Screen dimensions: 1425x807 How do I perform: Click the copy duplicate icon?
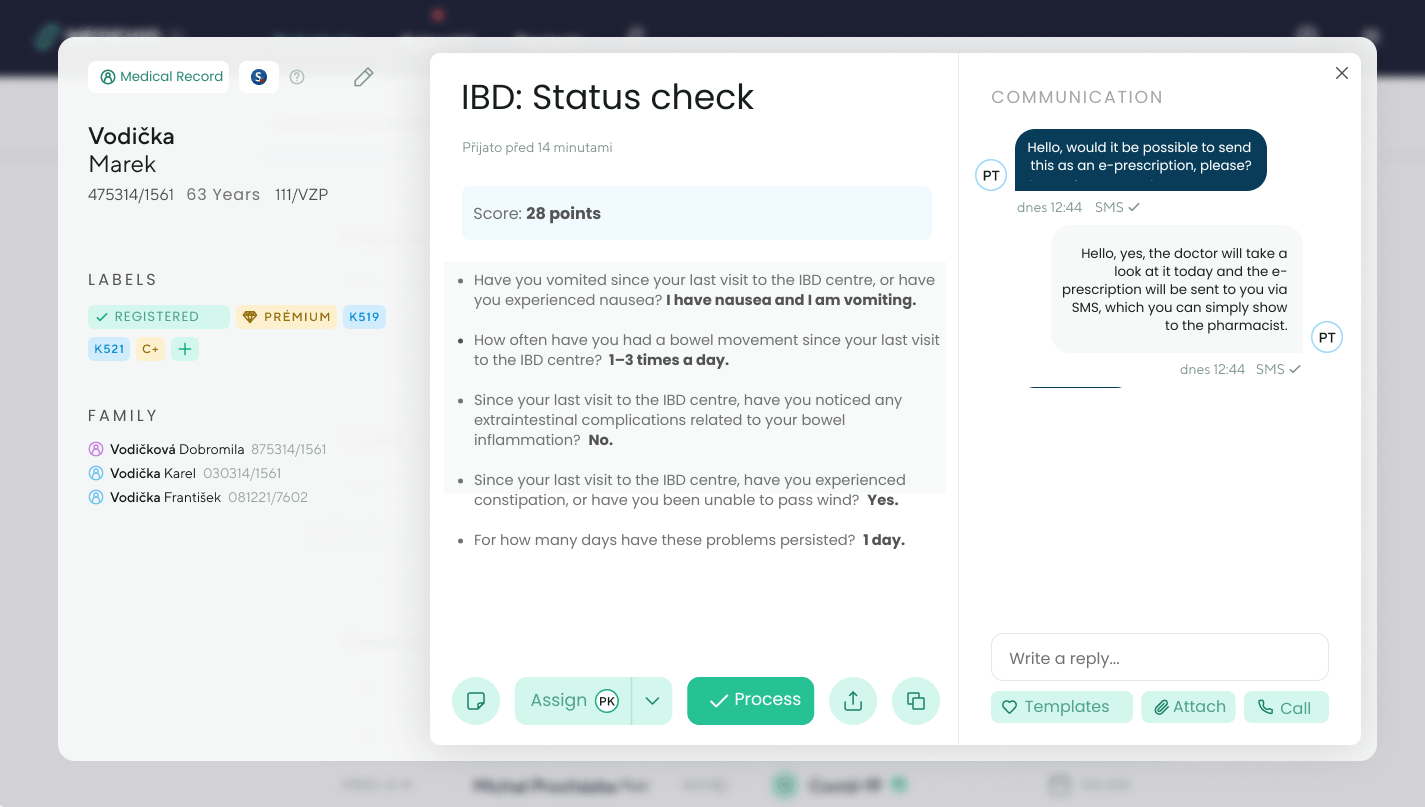pyautogui.click(x=915, y=701)
